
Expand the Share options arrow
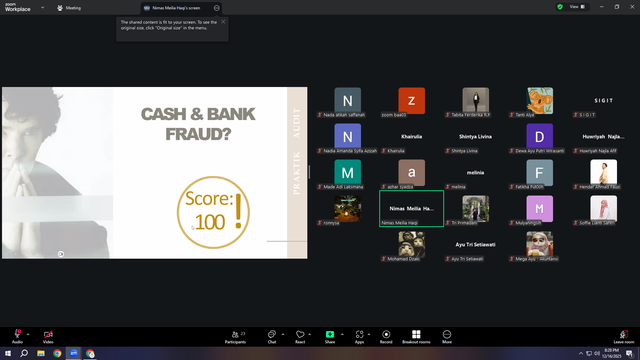tap(342, 334)
